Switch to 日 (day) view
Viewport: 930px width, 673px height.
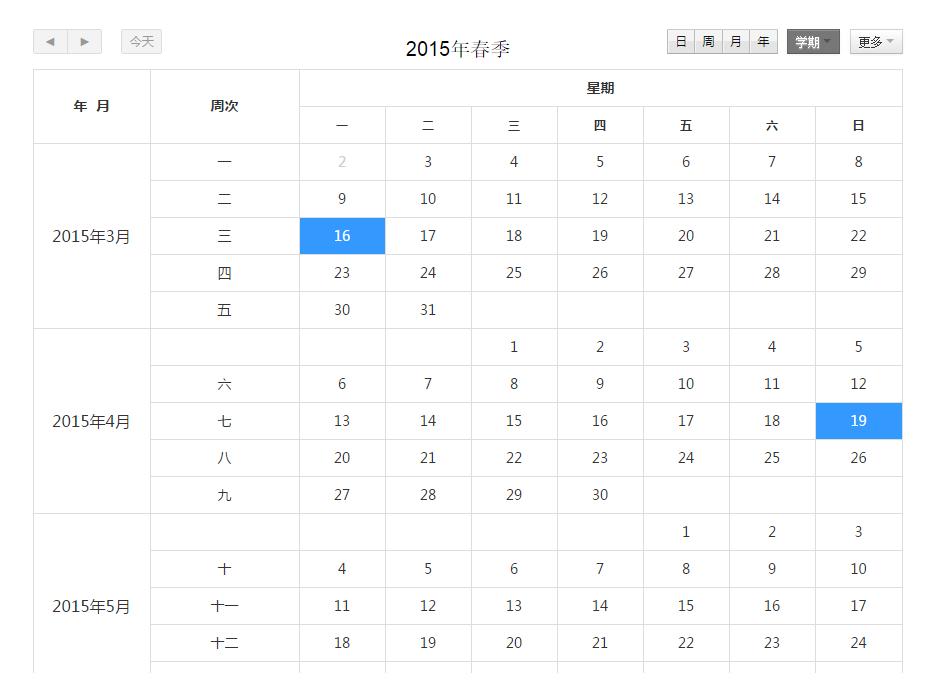click(681, 42)
